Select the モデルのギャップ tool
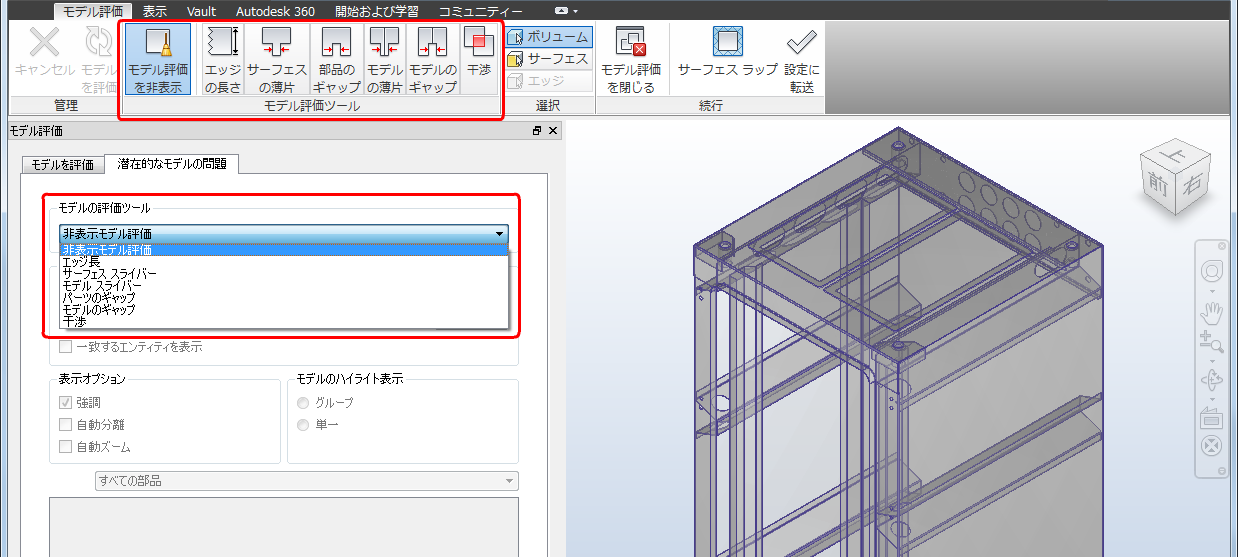The width and height of the screenshot is (1238, 557). 433,59
